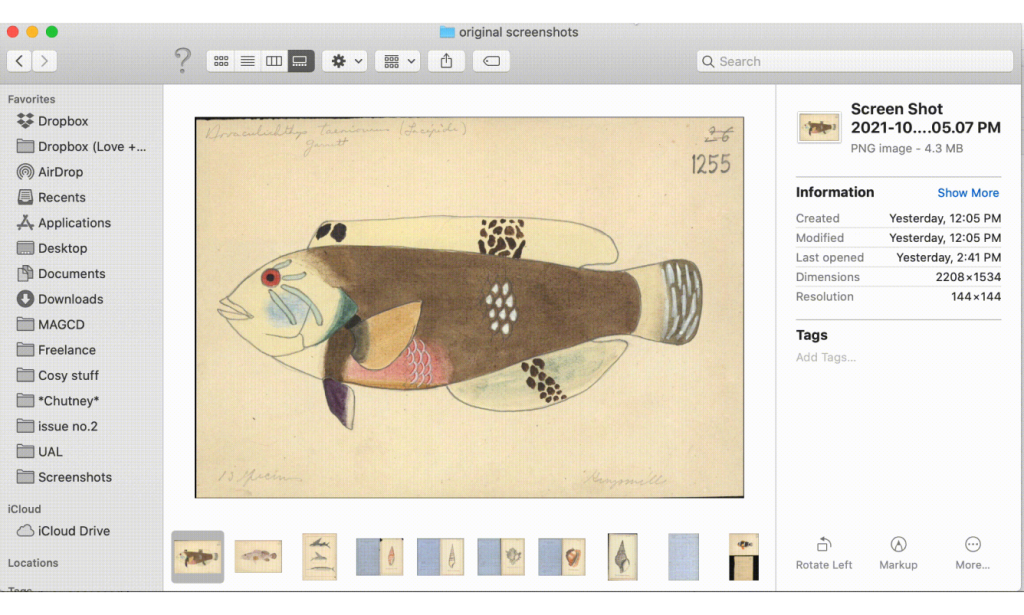Screen dimensions: 1024x615
Task: Click Rotate Left action
Action: point(824,554)
